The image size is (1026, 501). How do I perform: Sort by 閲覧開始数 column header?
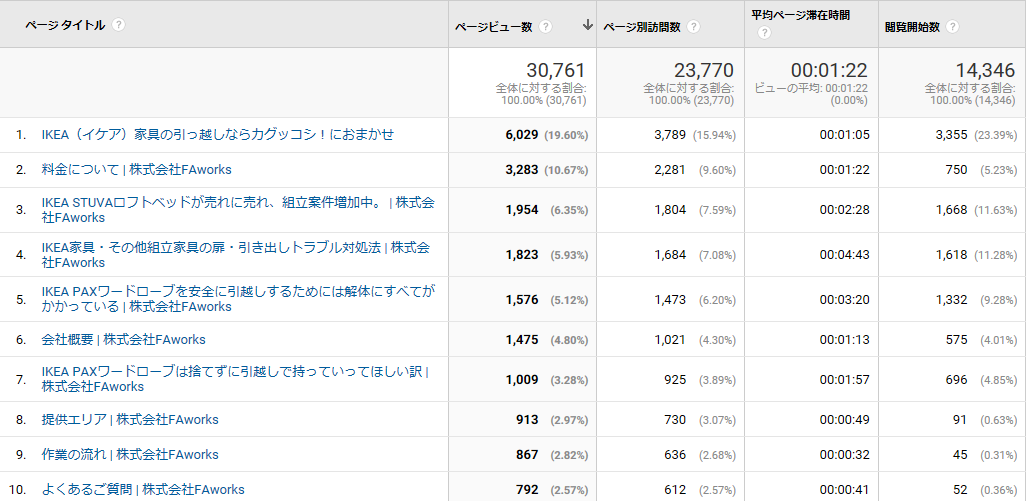click(x=912, y=27)
